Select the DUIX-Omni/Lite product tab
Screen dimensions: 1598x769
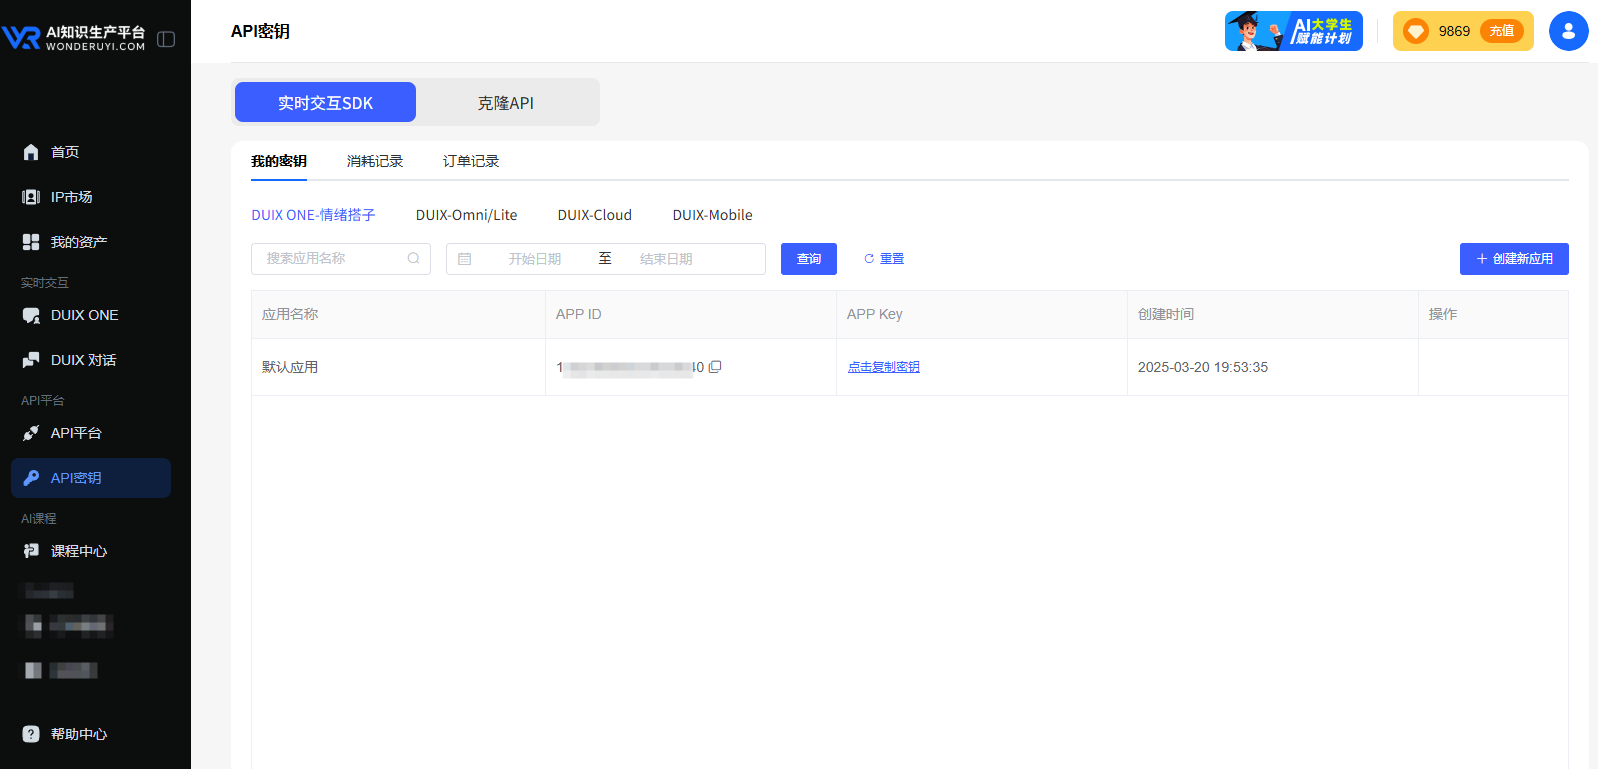tap(466, 215)
